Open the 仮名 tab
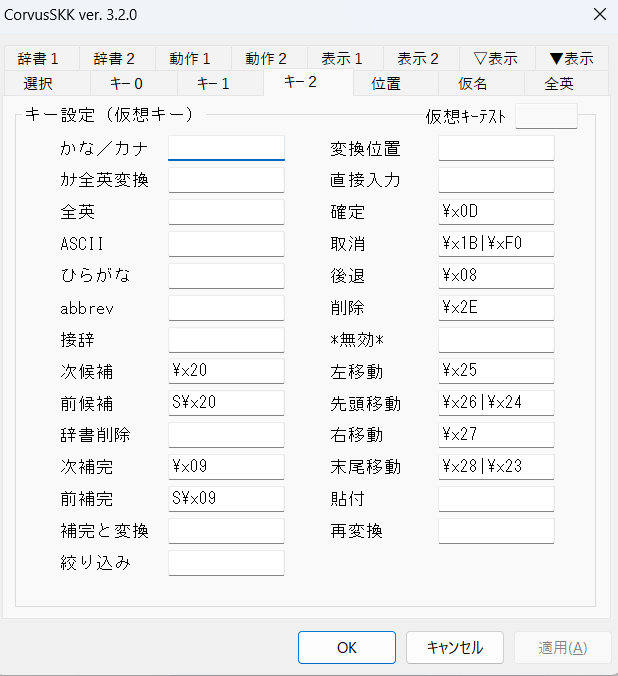The height and width of the screenshot is (676, 618). point(481,83)
